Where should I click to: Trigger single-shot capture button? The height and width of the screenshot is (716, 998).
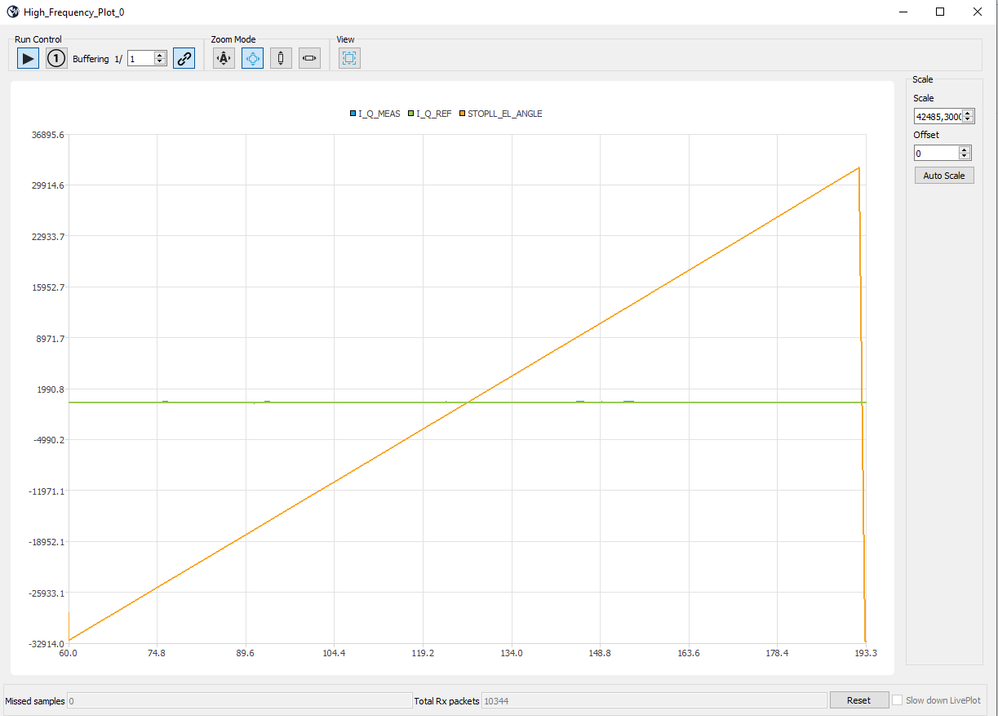click(56, 59)
